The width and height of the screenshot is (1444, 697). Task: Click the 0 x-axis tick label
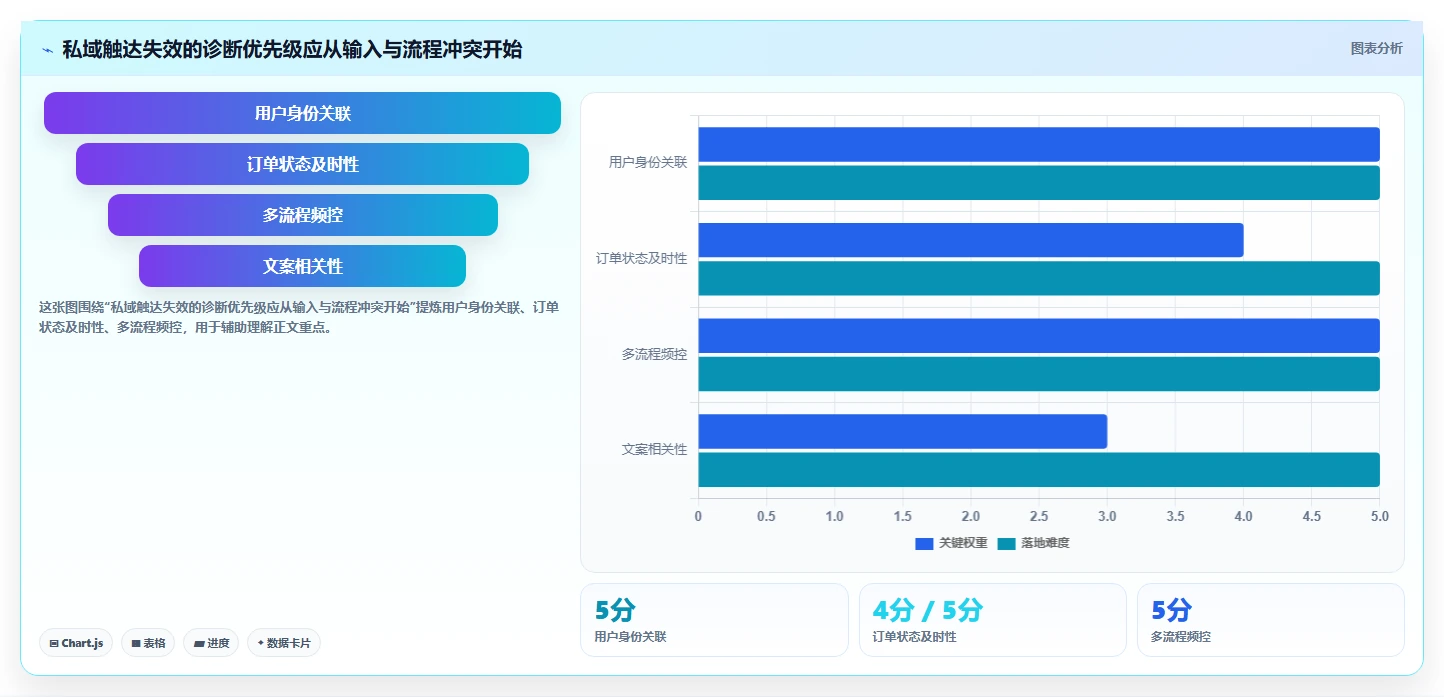[698, 516]
